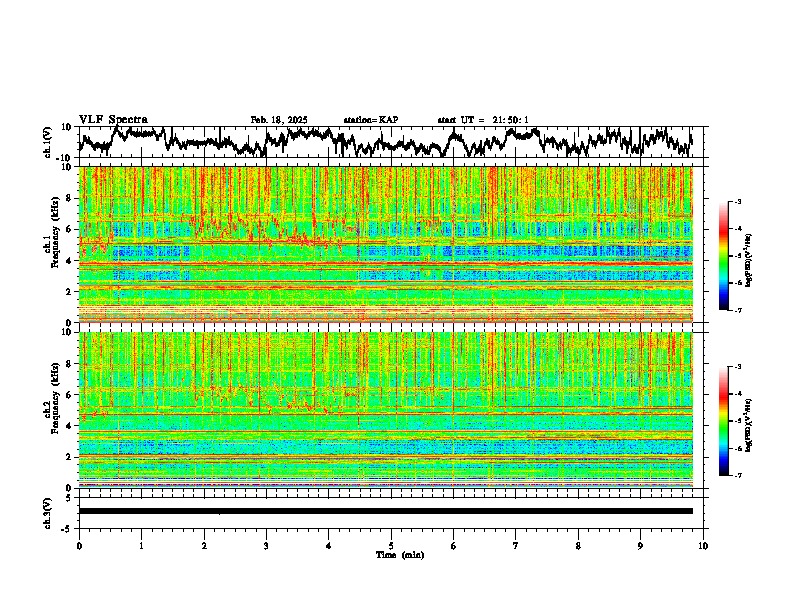Click the ch.2 colorbar log(PSD) label
This screenshot has height=612, width=792.
(x=749, y=425)
